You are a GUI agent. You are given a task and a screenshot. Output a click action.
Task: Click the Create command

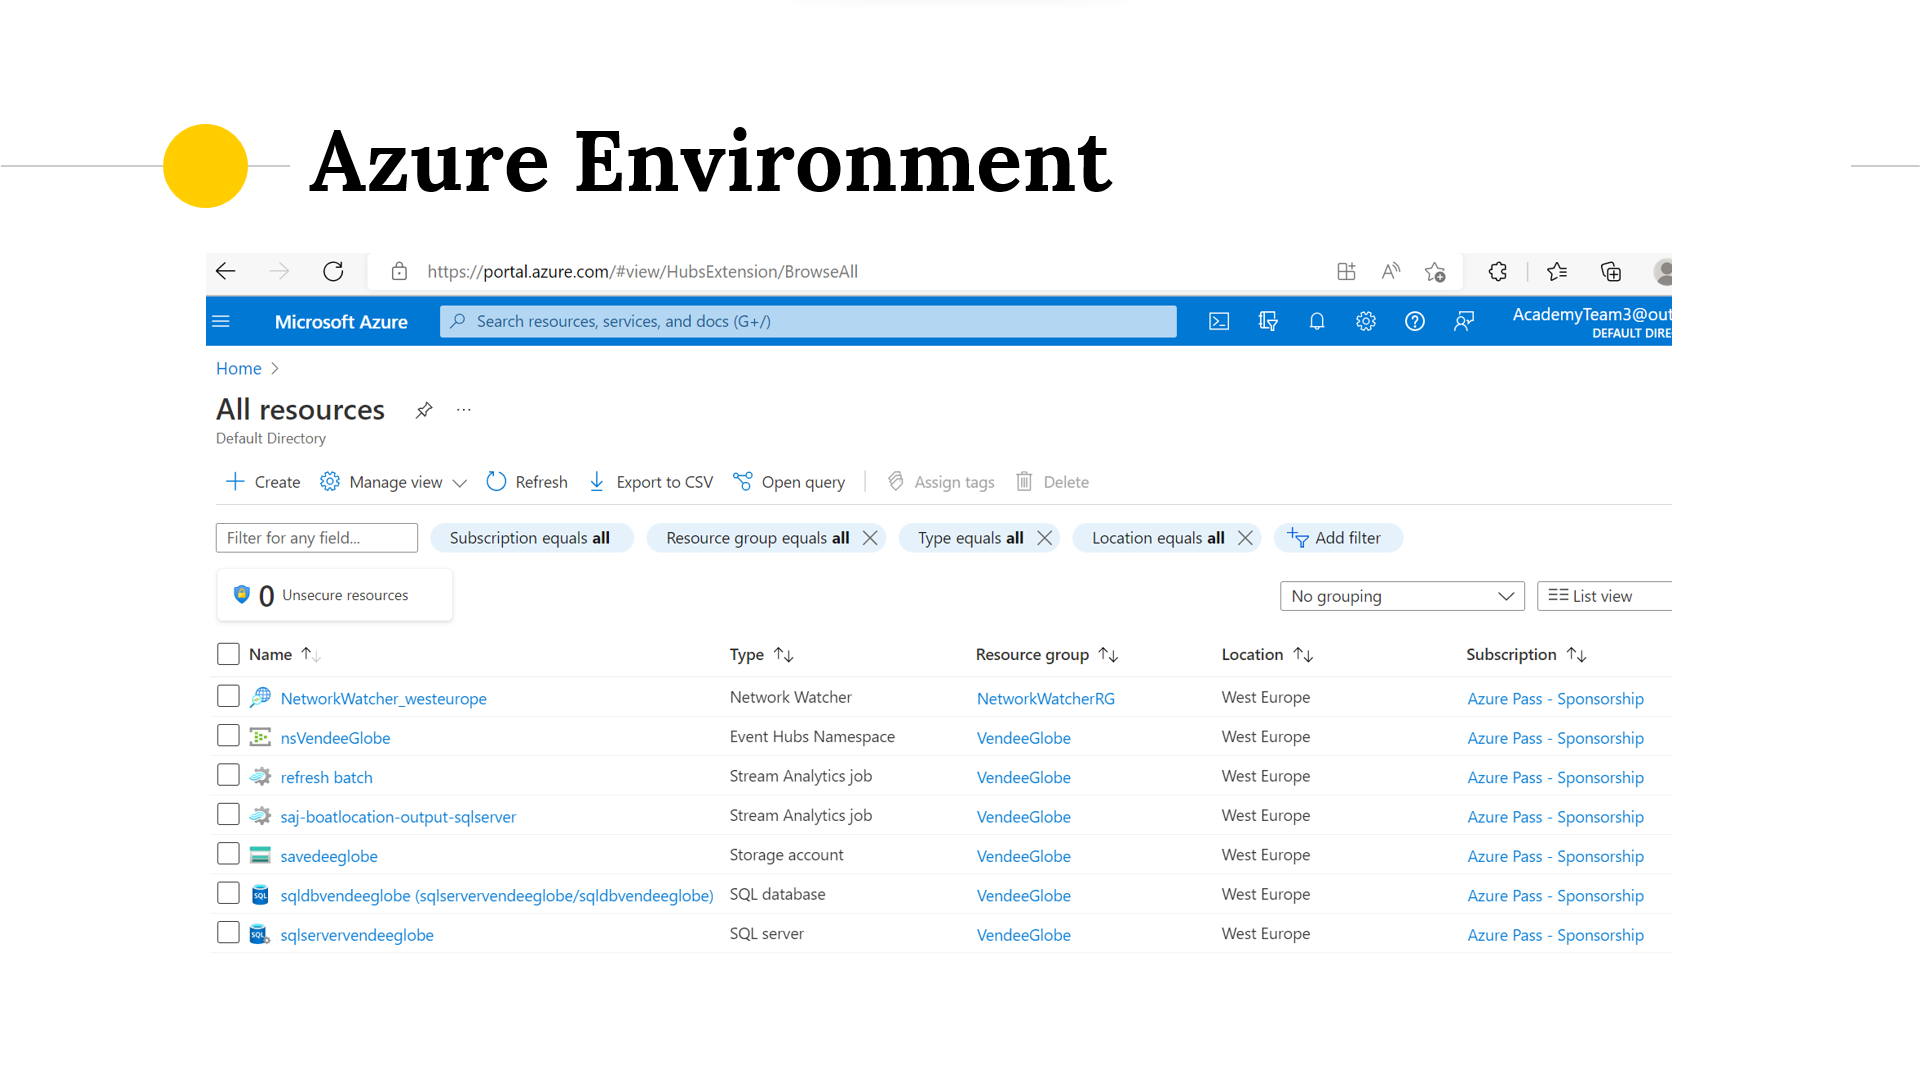point(263,482)
